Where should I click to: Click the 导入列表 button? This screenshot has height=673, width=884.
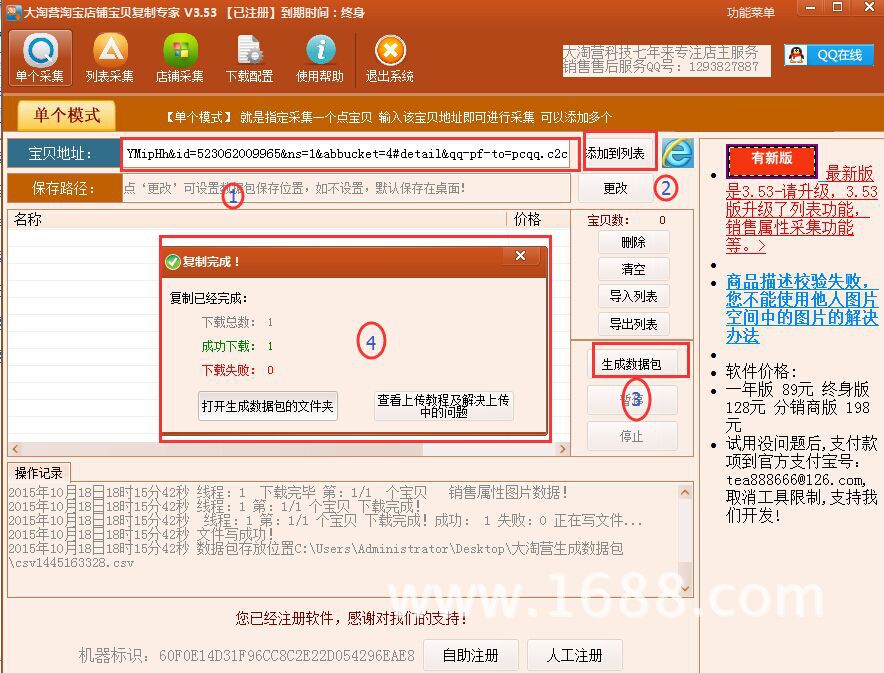pyautogui.click(x=633, y=296)
